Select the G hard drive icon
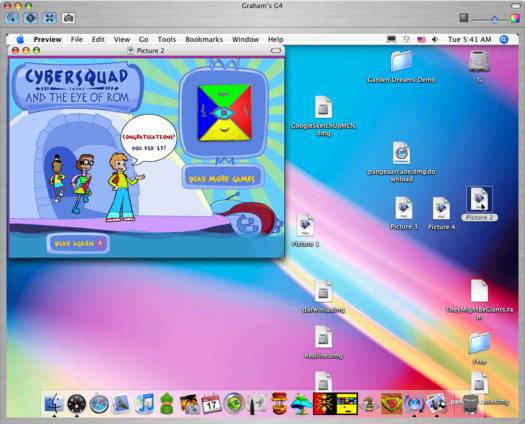The height and width of the screenshot is (424, 525). 479,61
